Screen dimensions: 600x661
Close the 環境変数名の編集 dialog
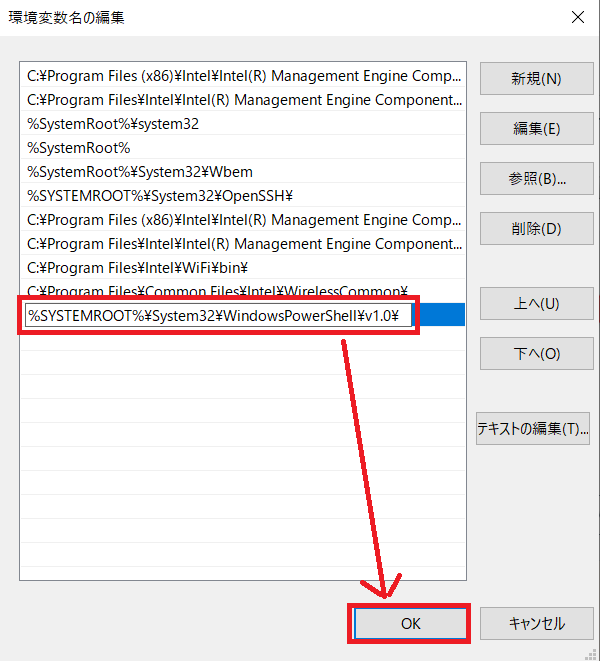click(x=578, y=17)
